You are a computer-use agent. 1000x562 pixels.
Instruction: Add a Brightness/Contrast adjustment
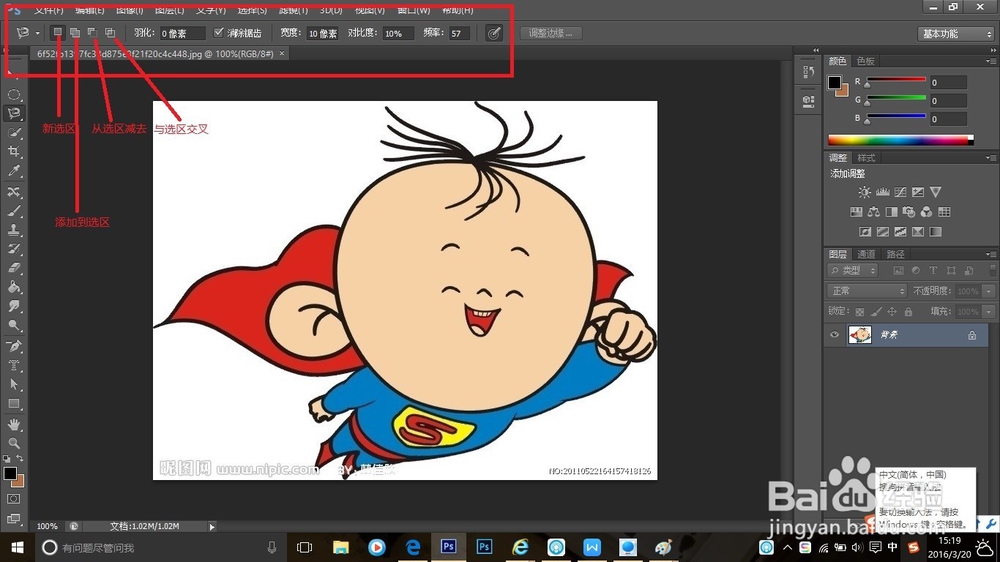tap(864, 192)
